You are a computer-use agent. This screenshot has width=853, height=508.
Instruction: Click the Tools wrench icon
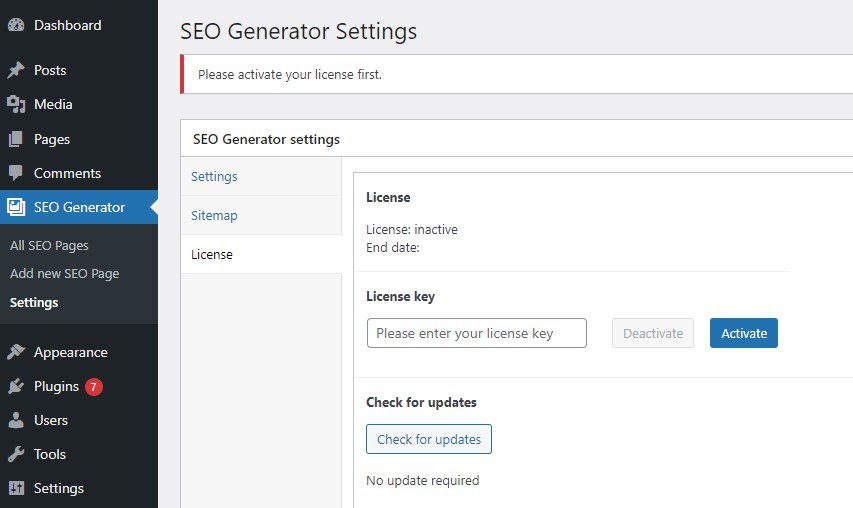(x=16, y=454)
